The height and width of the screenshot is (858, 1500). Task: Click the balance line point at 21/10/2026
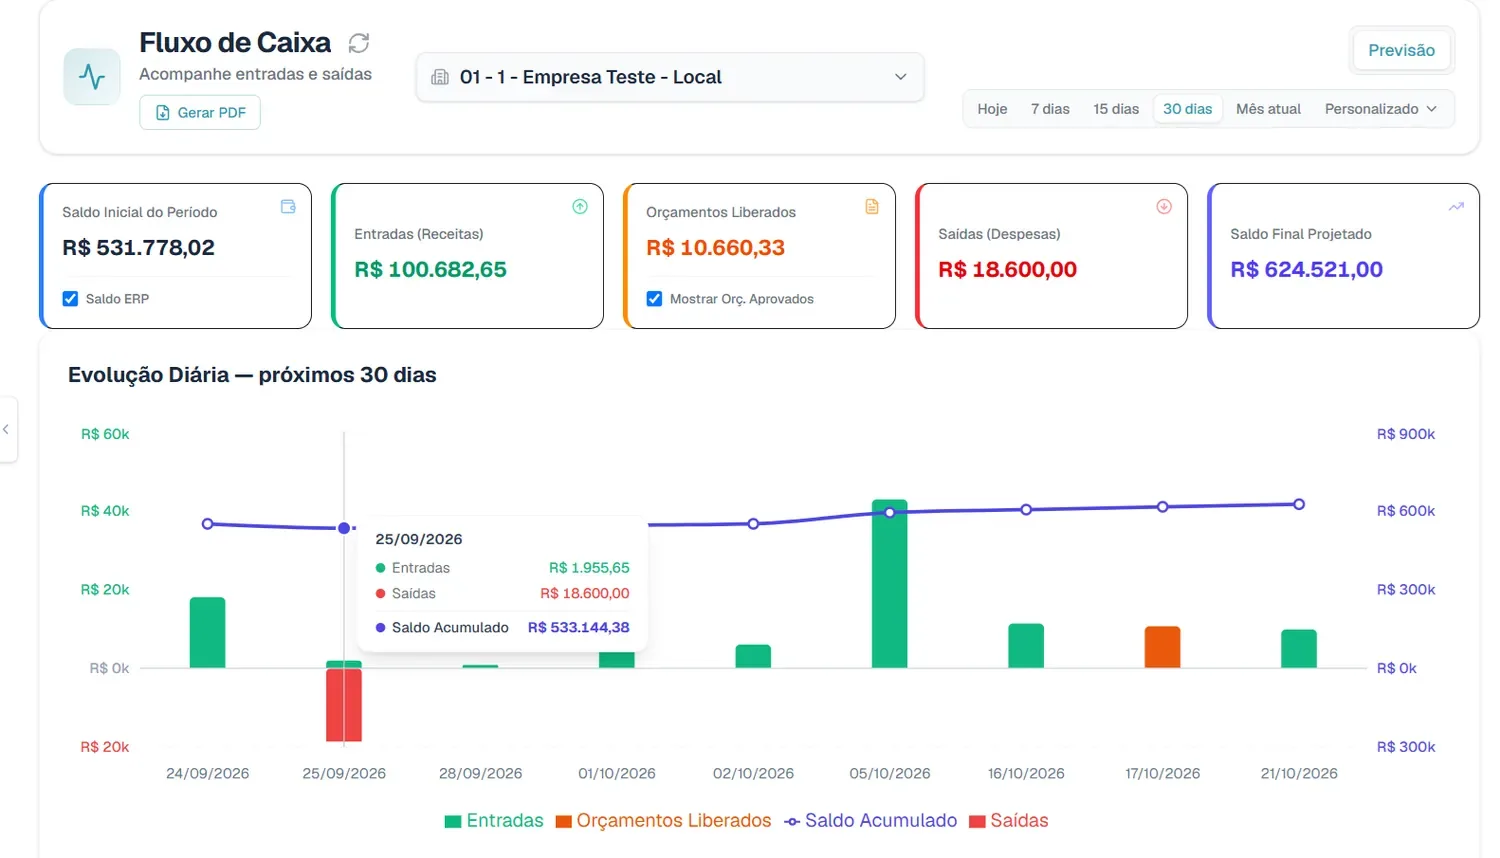1299,504
